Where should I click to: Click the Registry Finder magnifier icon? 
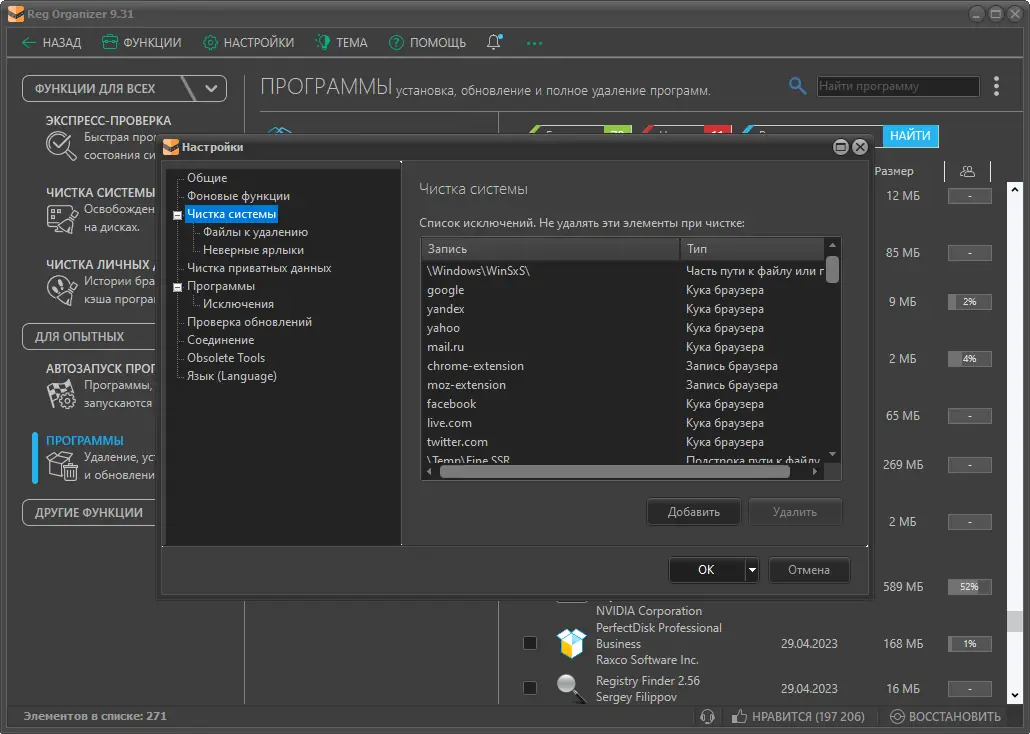pyautogui.click(x=571, y=689)
